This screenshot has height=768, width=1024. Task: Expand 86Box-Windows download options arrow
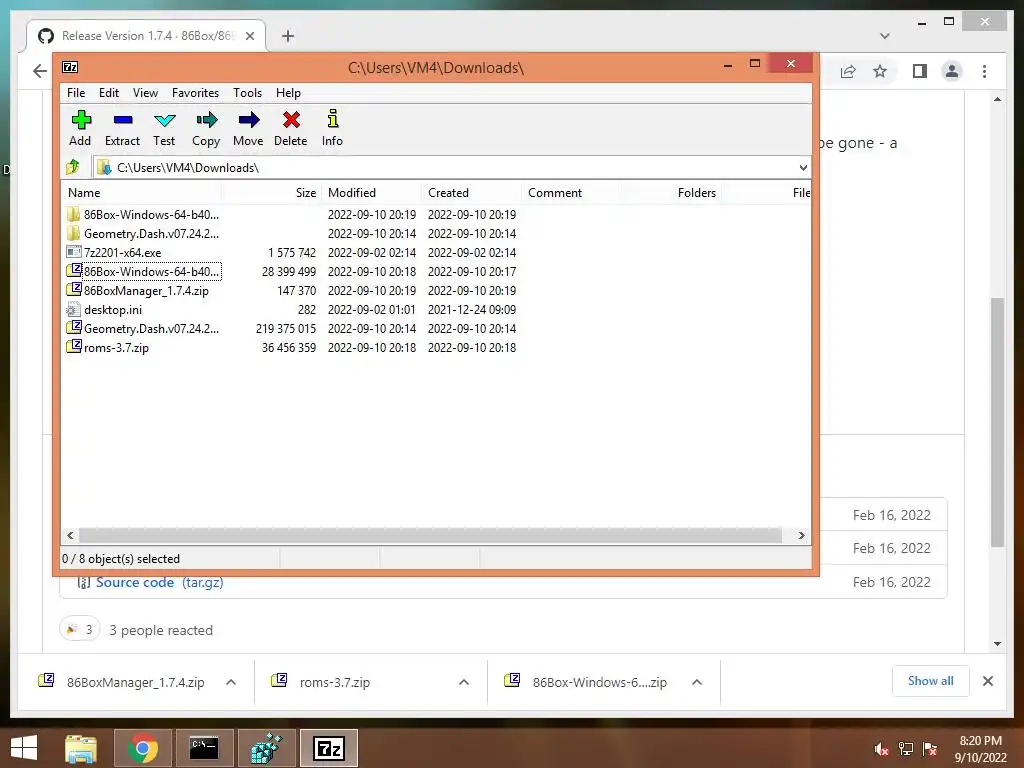pos(697,682)
